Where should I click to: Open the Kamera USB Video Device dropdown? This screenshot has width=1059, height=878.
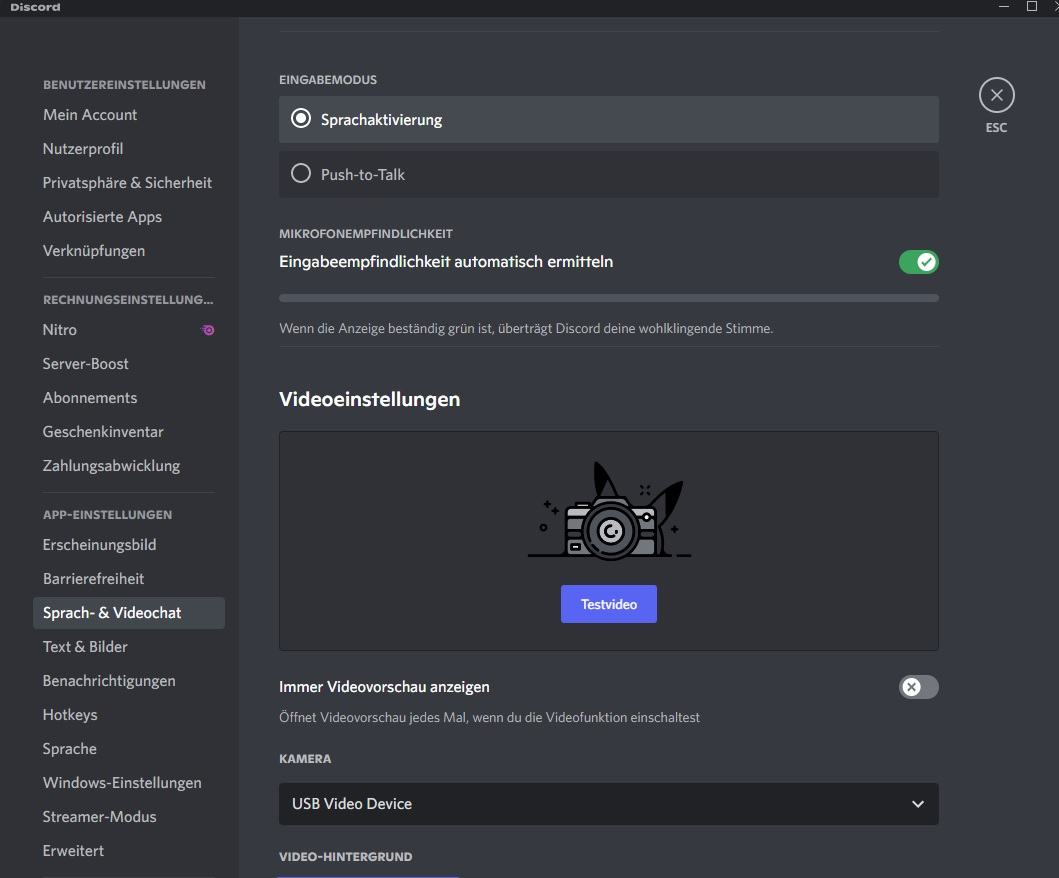tap(609, 804)
